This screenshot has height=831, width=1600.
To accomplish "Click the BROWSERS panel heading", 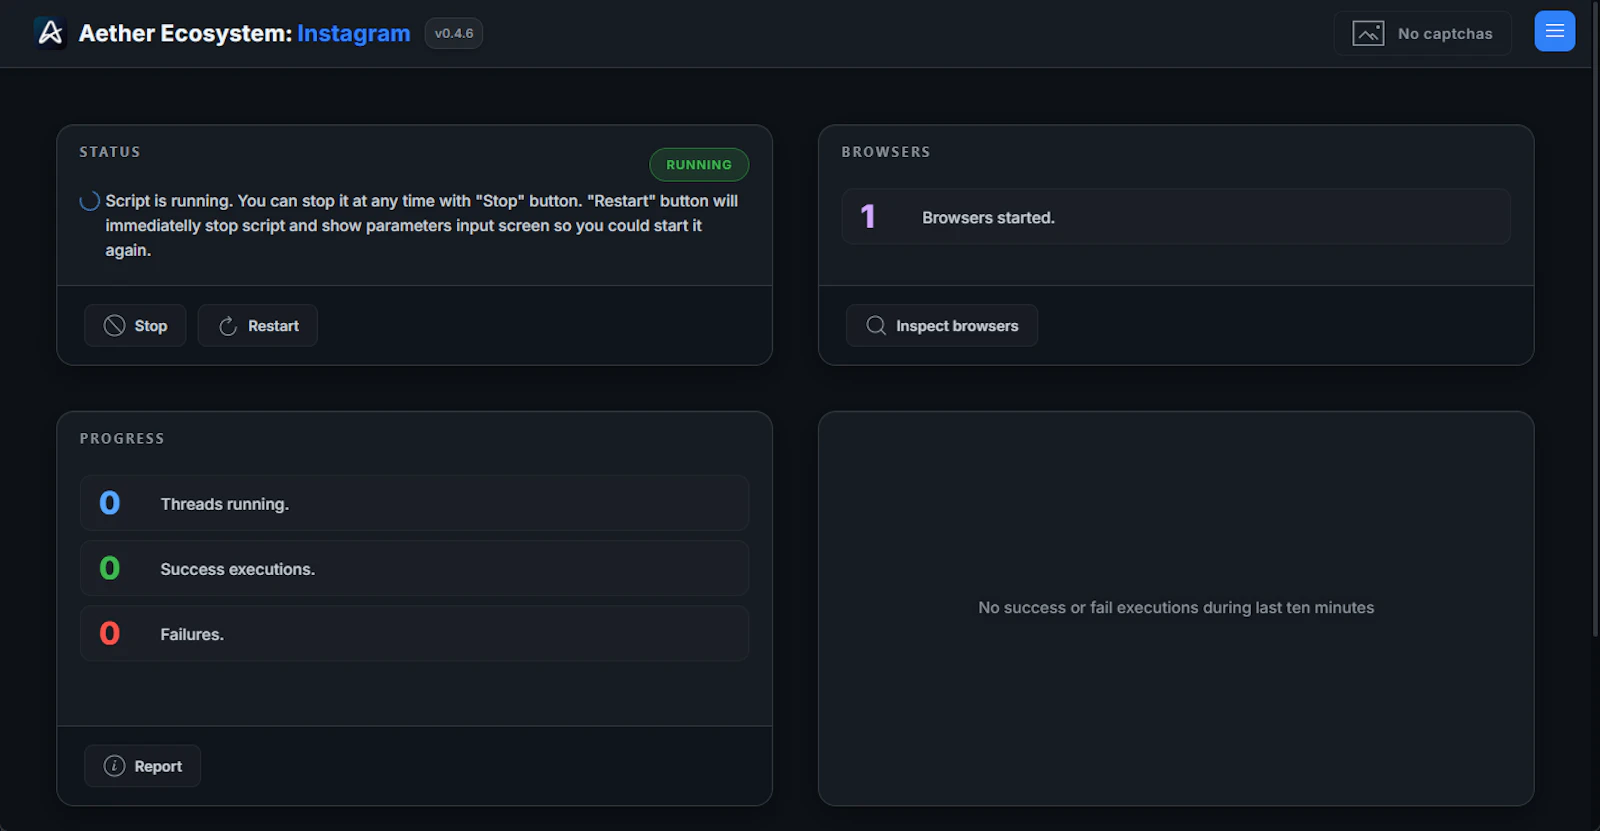I will point(886,152).
